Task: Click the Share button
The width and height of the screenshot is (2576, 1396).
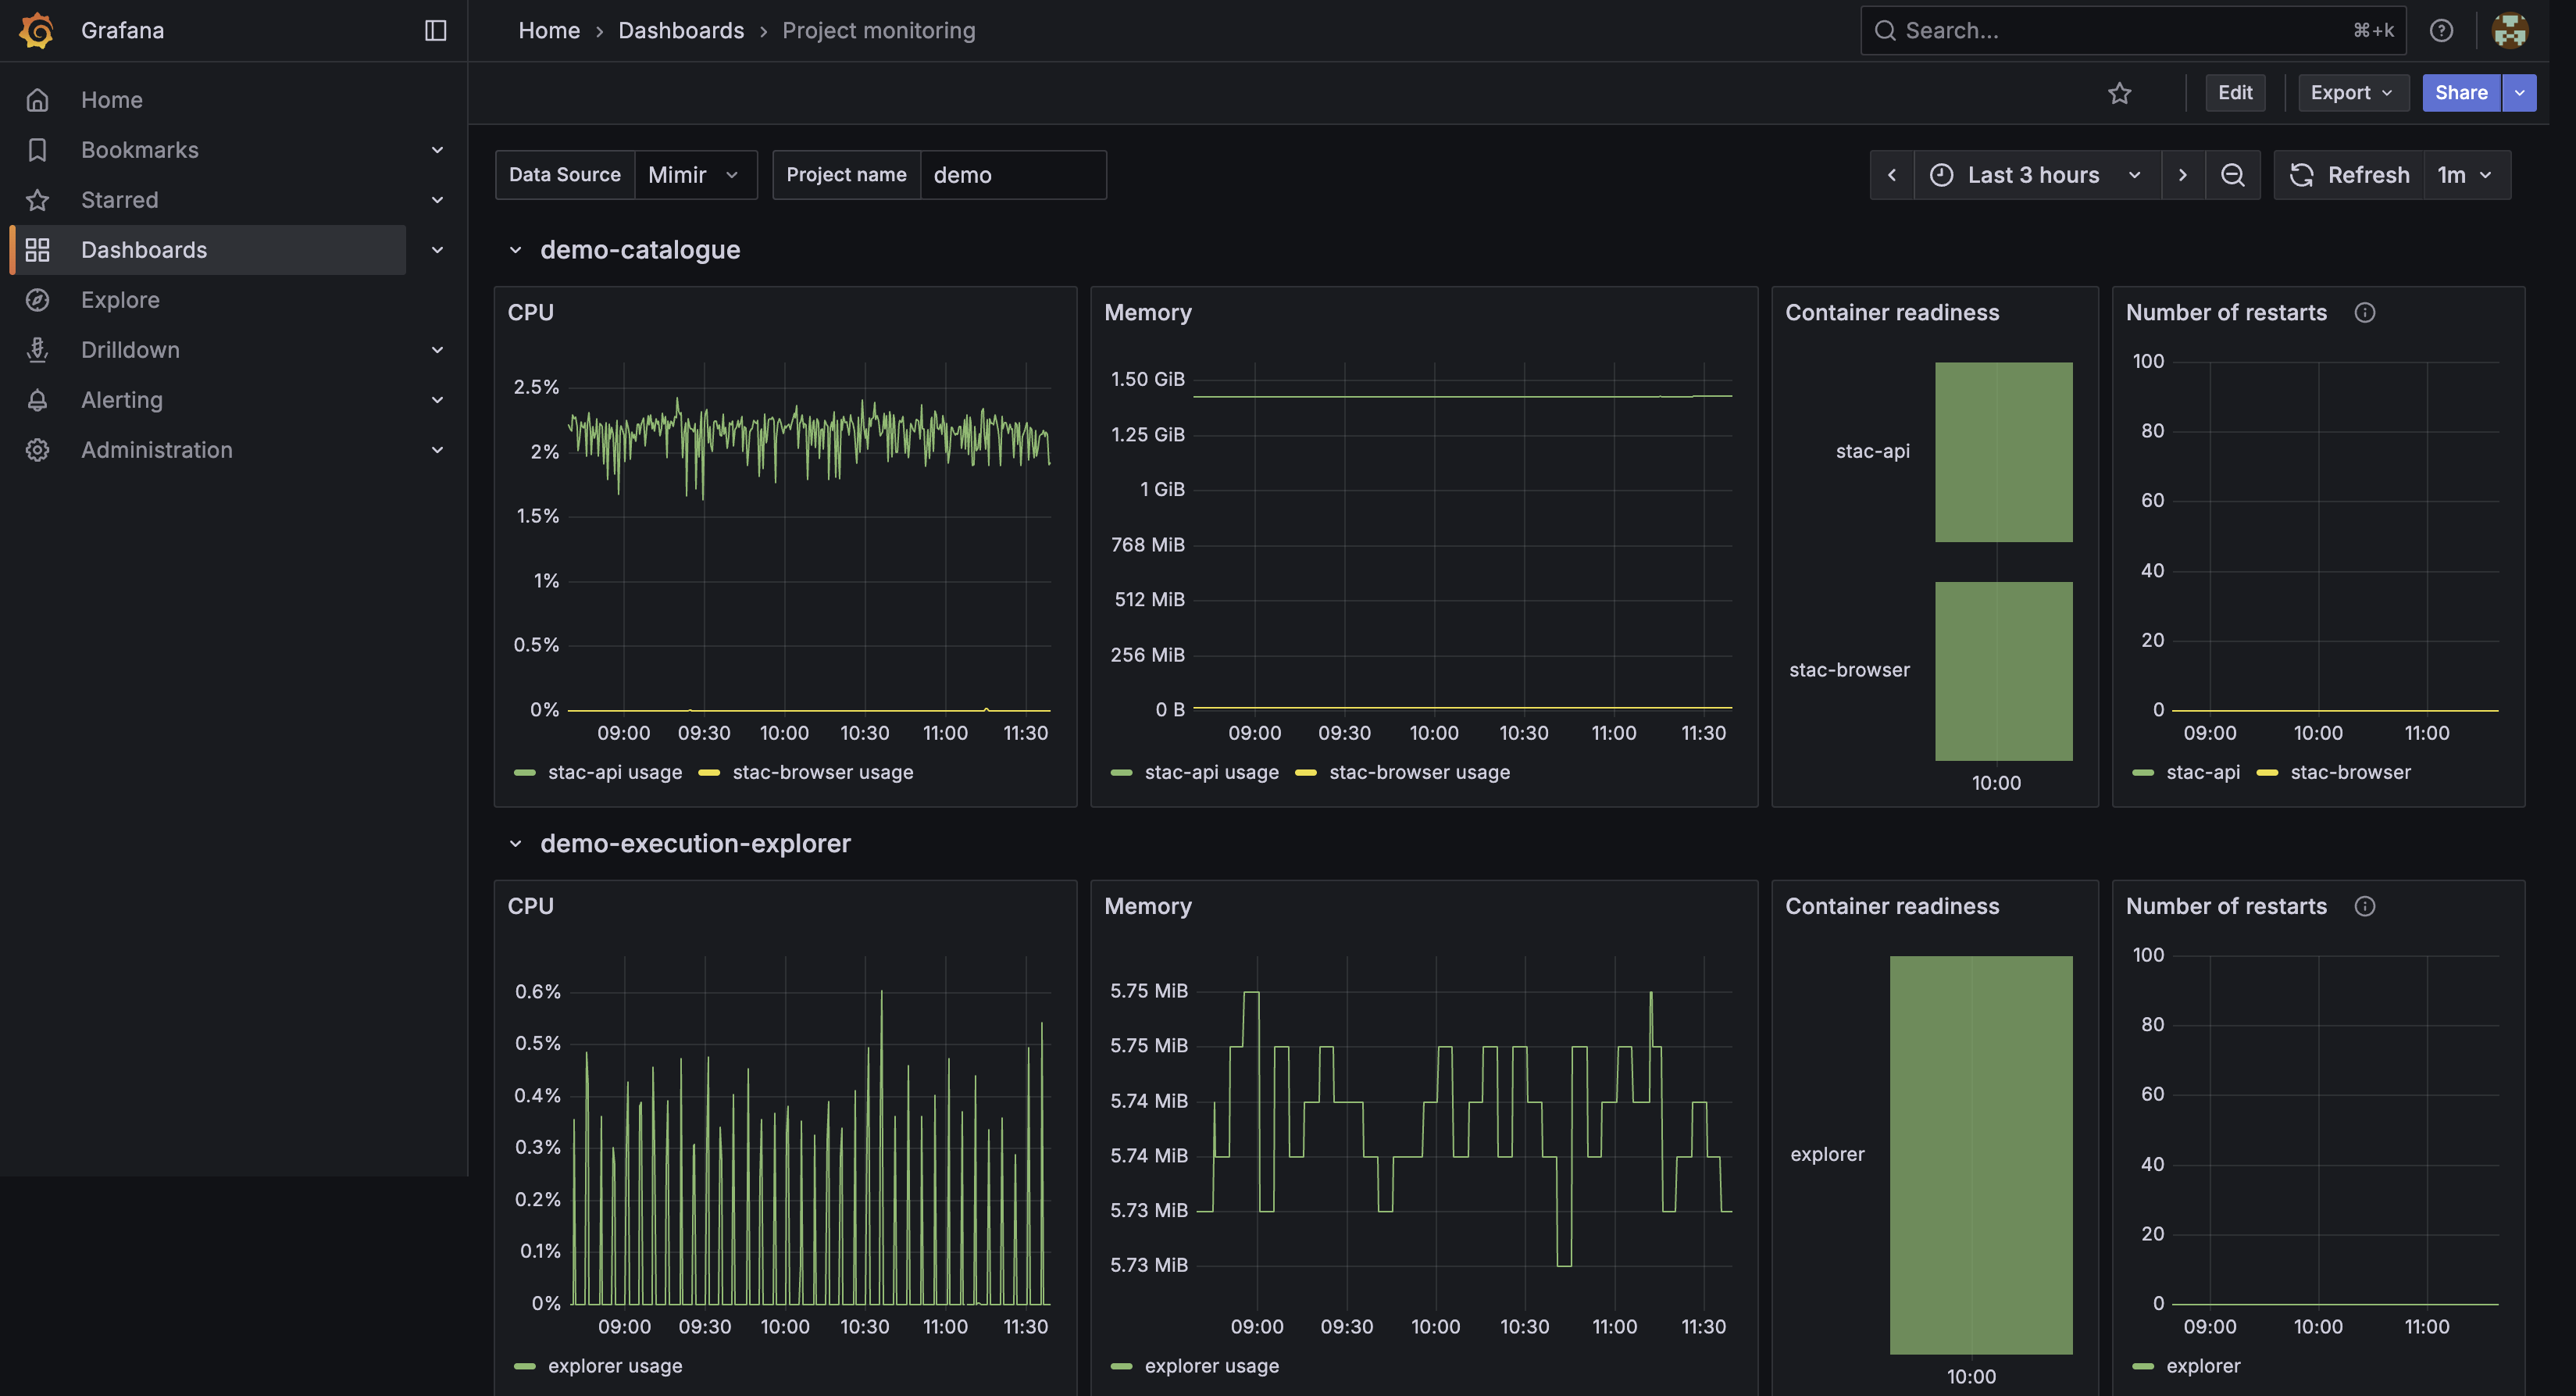Action: click(x=2461, y=93)
